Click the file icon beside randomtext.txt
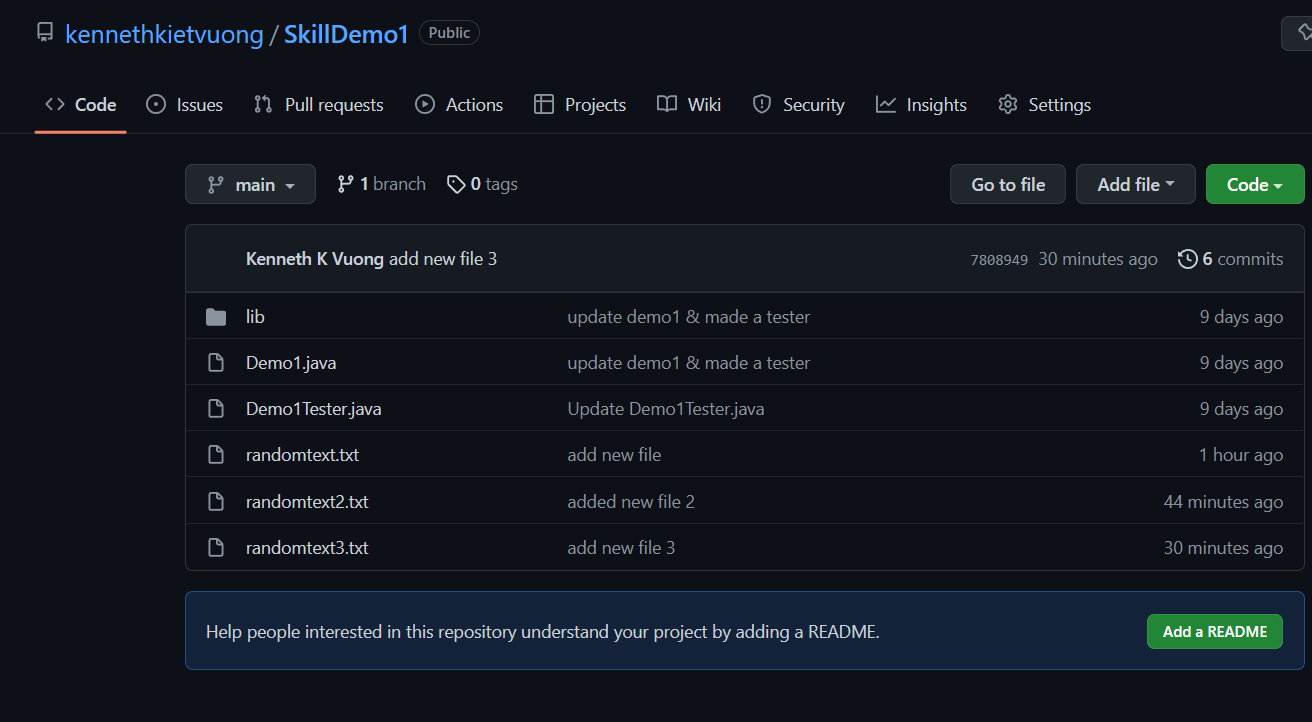This screenshot has width=1312, height=722. [216, 455]
